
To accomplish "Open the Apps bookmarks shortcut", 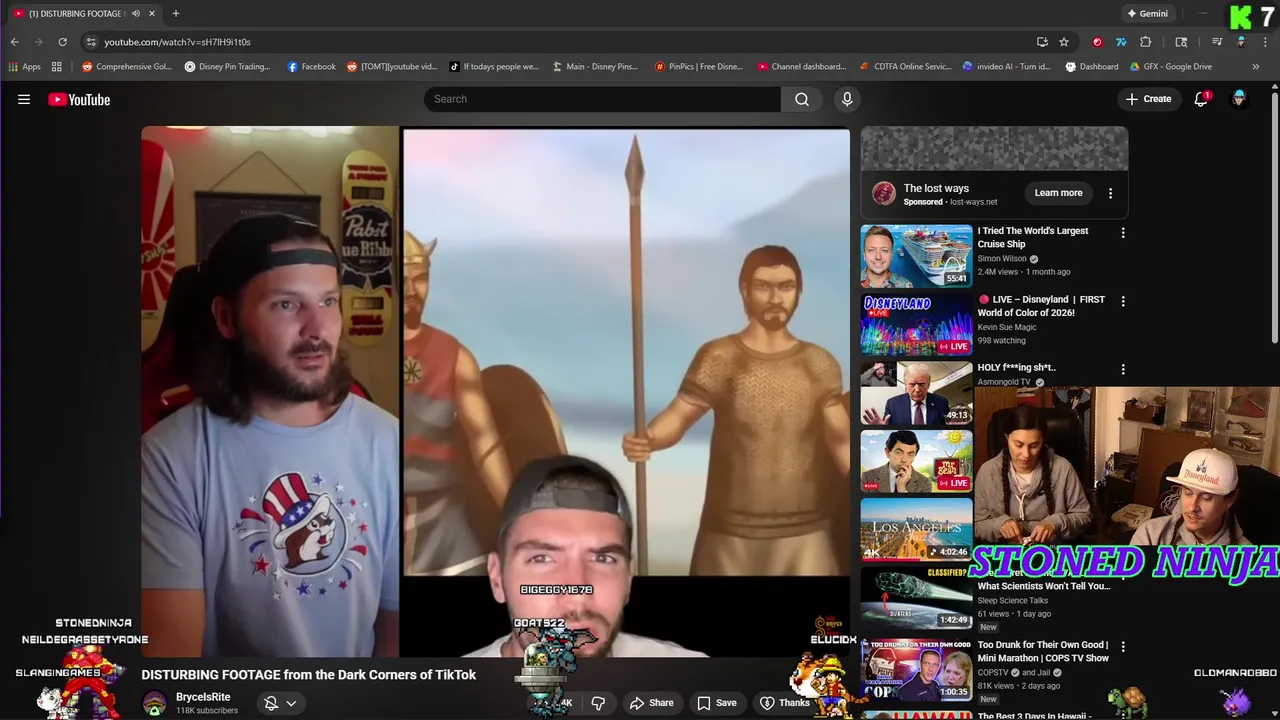I will 24,67.
